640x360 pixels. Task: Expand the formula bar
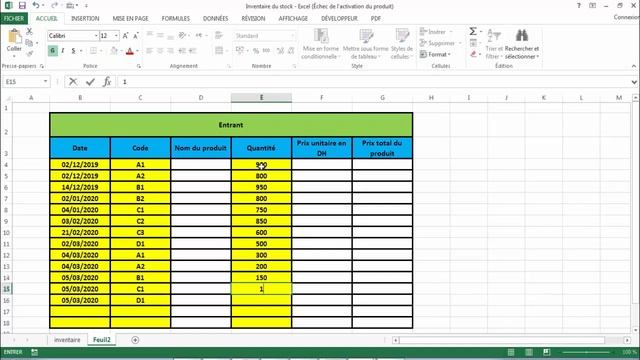pyautogui.click(x=634, y=82)
